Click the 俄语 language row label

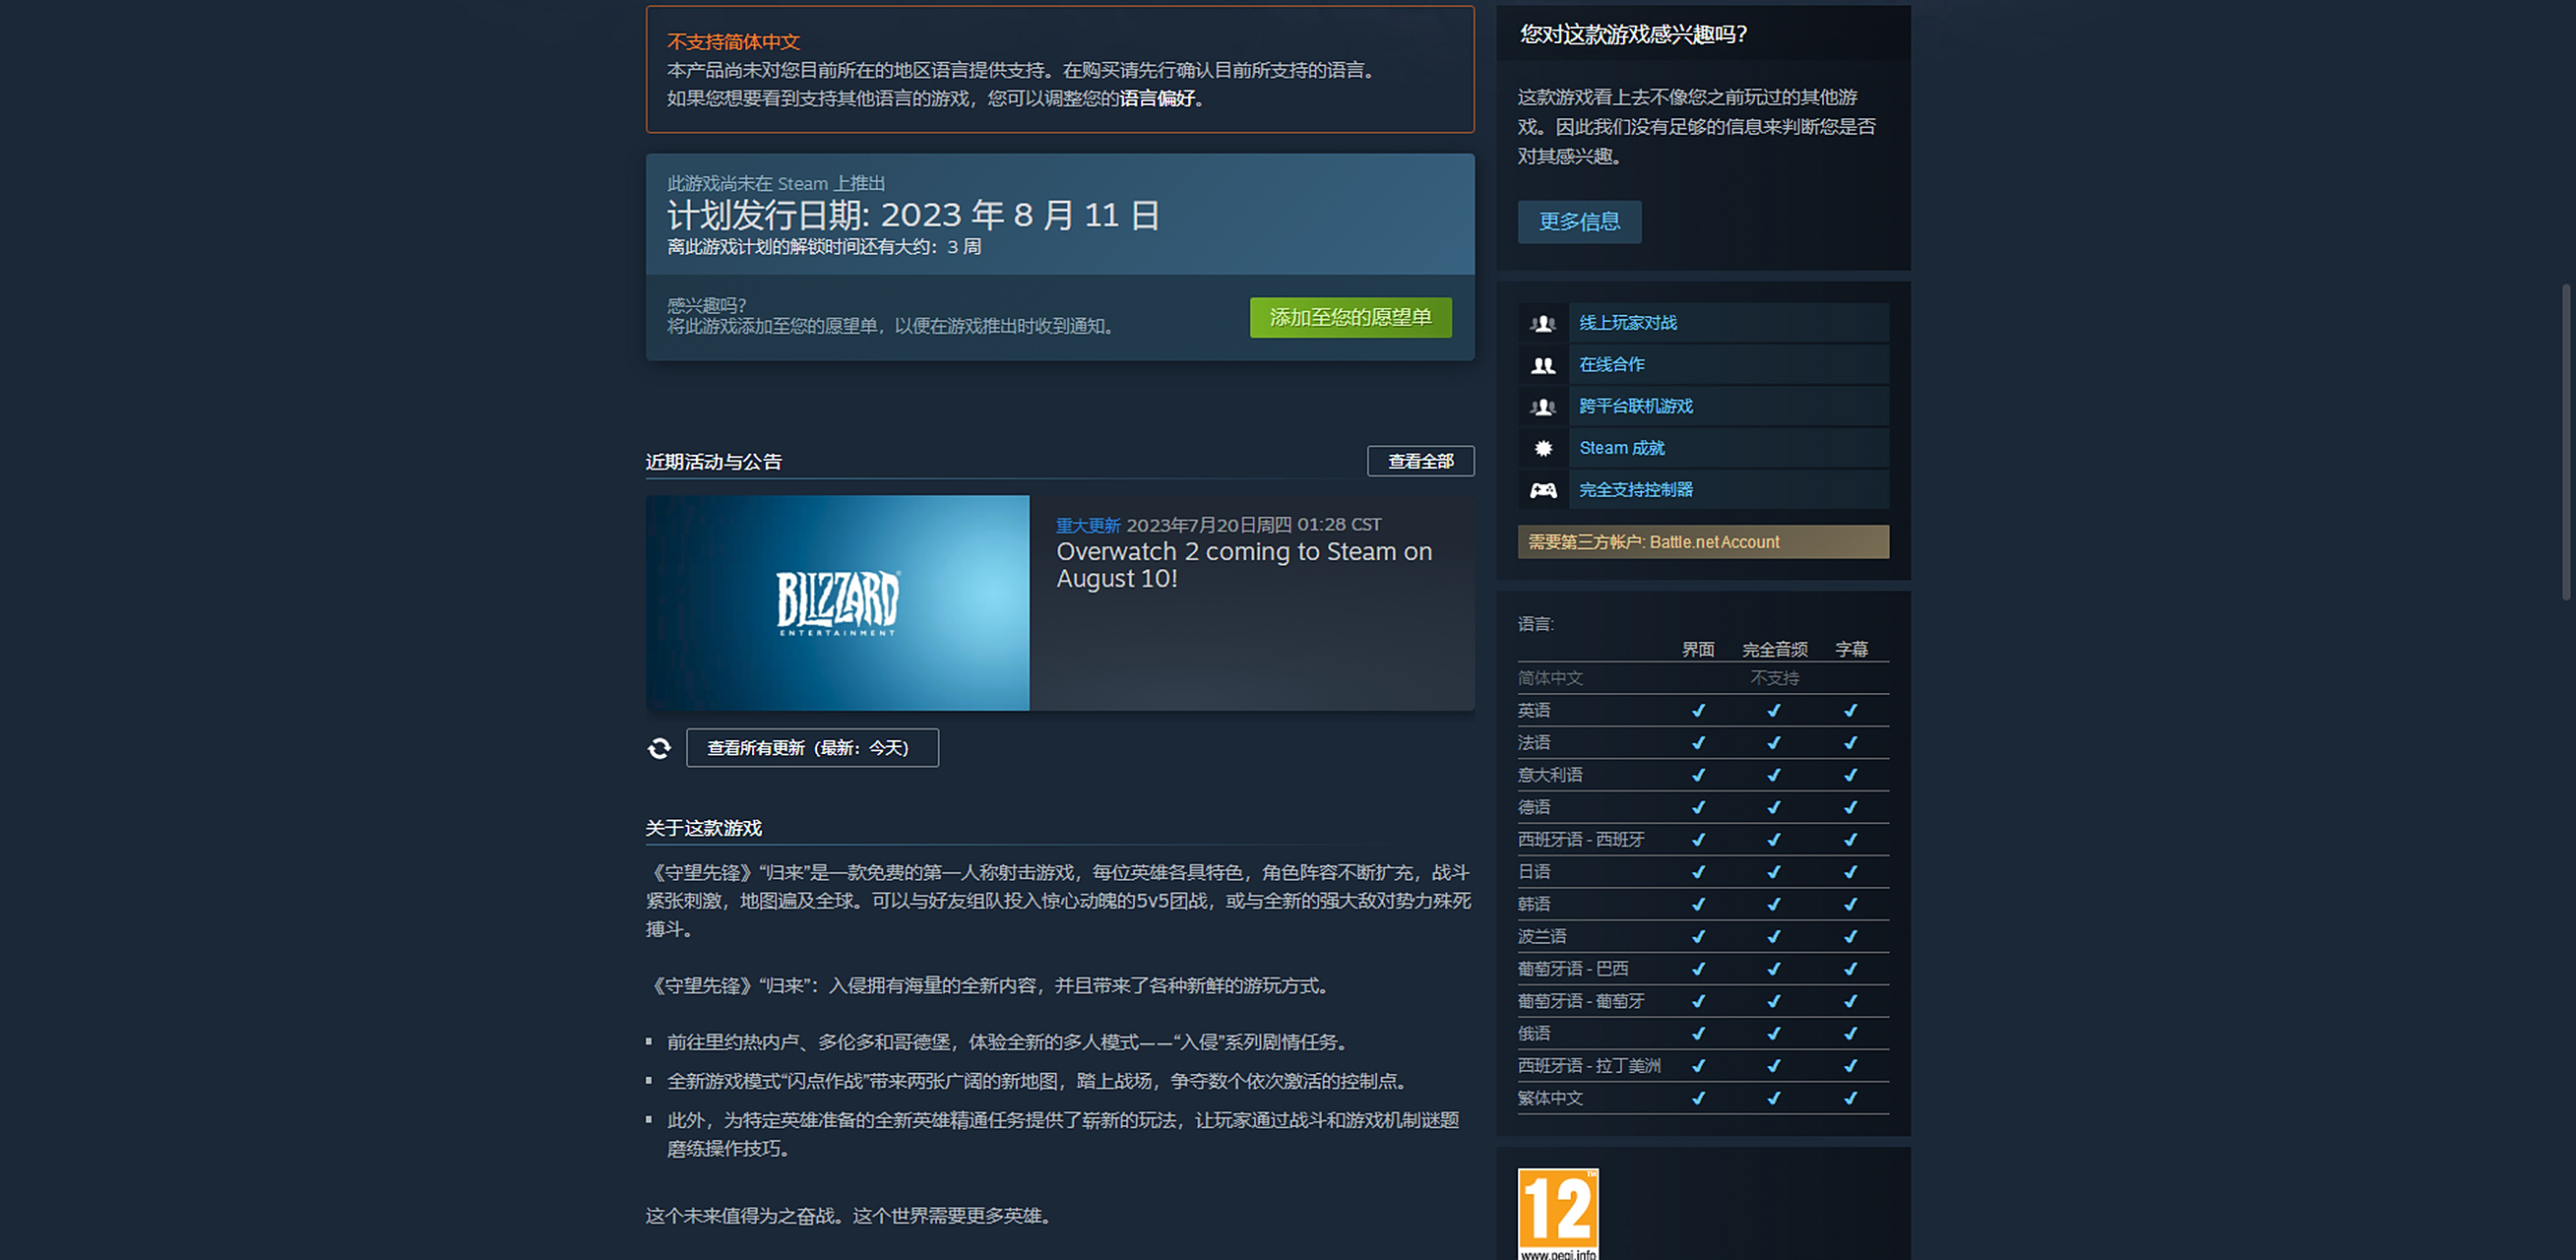pos(1534,1033)
